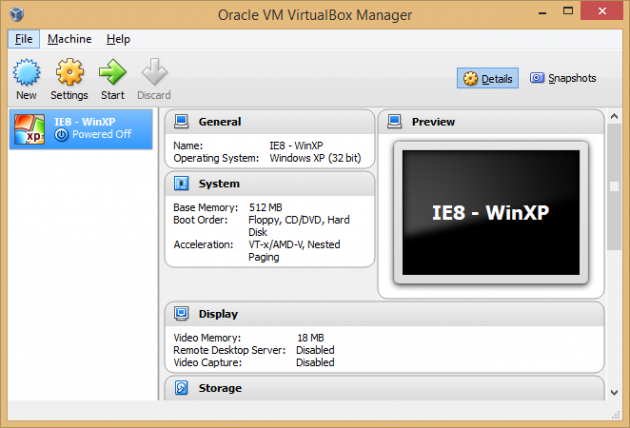This screenshot has width=630, height=428.
Task: Toggle the Details view button
Action: [488, 78]
